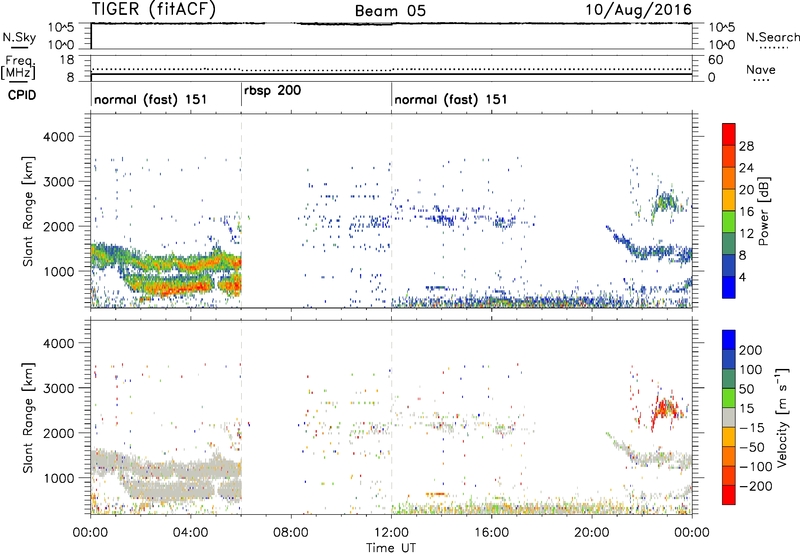
Task: Click the 60 tick on Nave axis
Action: pyautogui.click(x=715, y=60)
